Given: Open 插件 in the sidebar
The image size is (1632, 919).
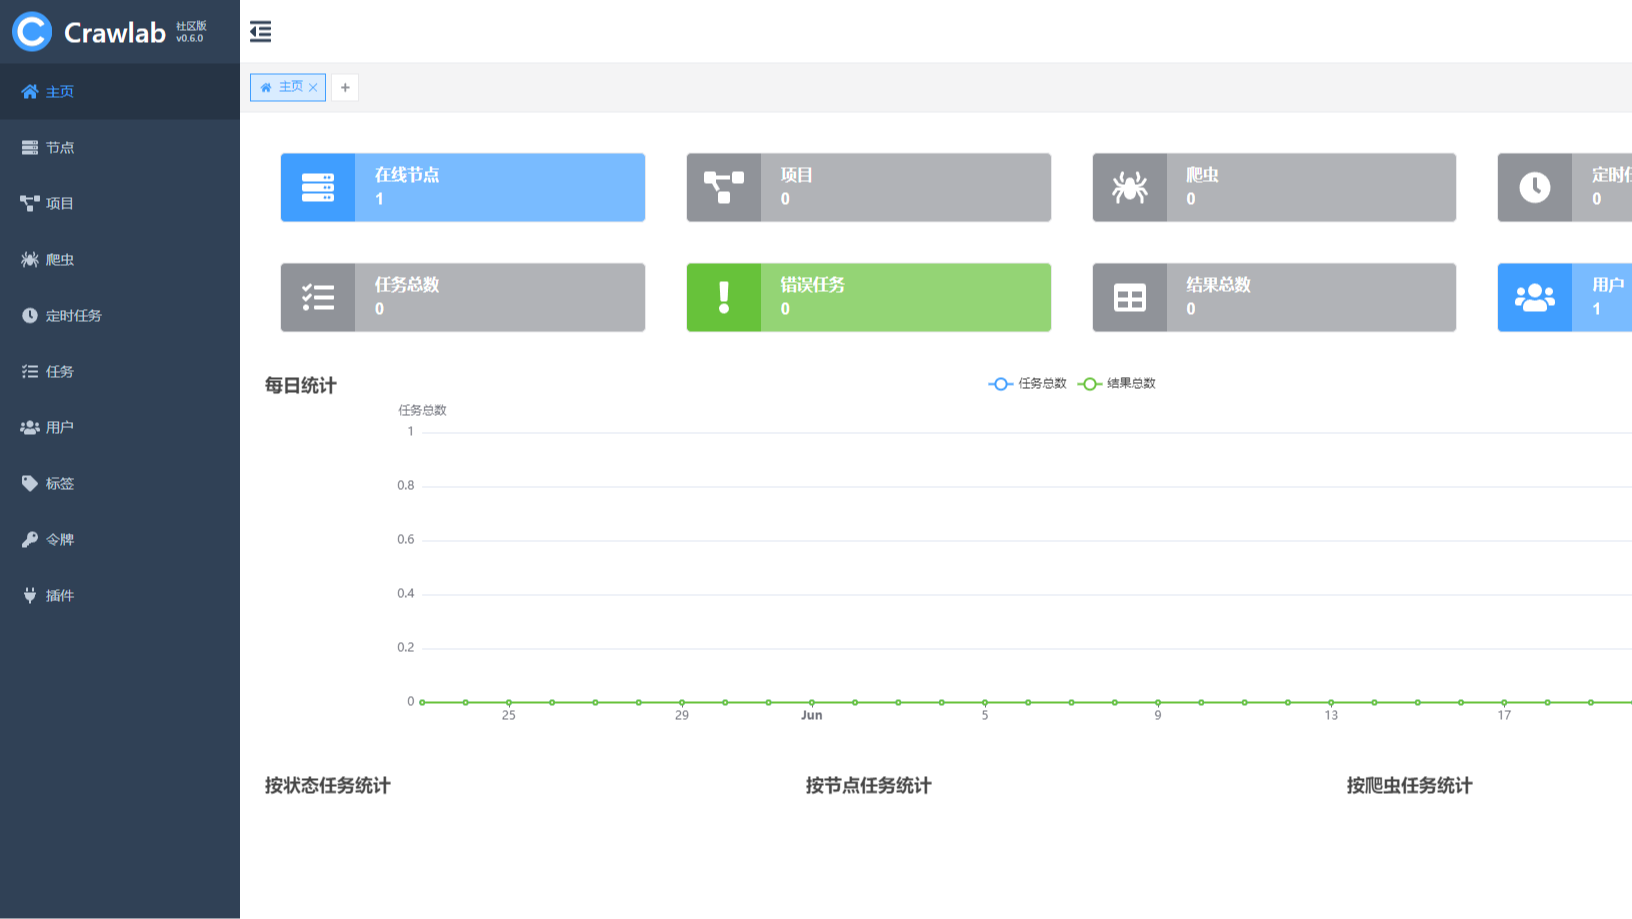Looking at the screenshot, I should pyautogui.click(x=120, y=595).
